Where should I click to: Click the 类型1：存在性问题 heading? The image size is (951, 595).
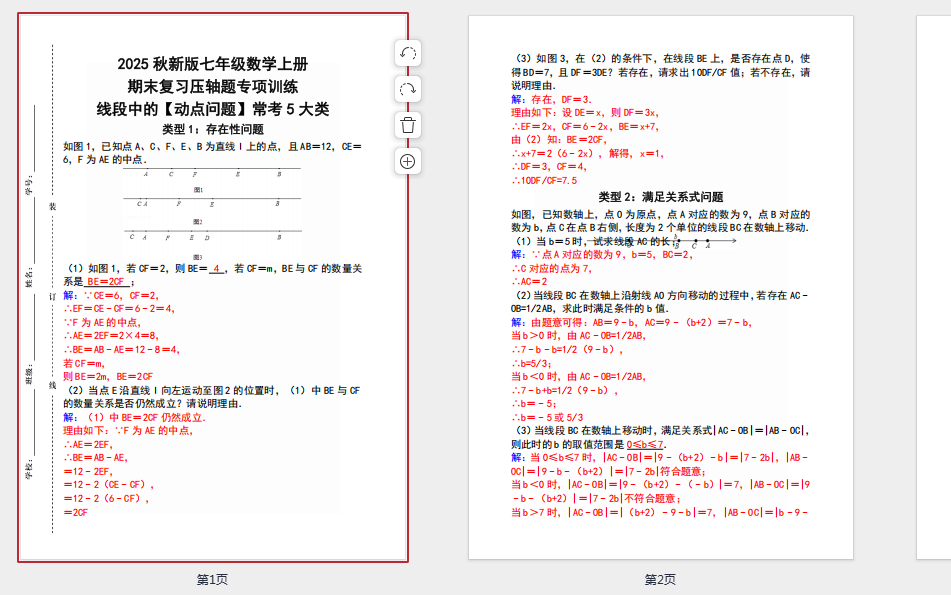[x=212, y=129]
